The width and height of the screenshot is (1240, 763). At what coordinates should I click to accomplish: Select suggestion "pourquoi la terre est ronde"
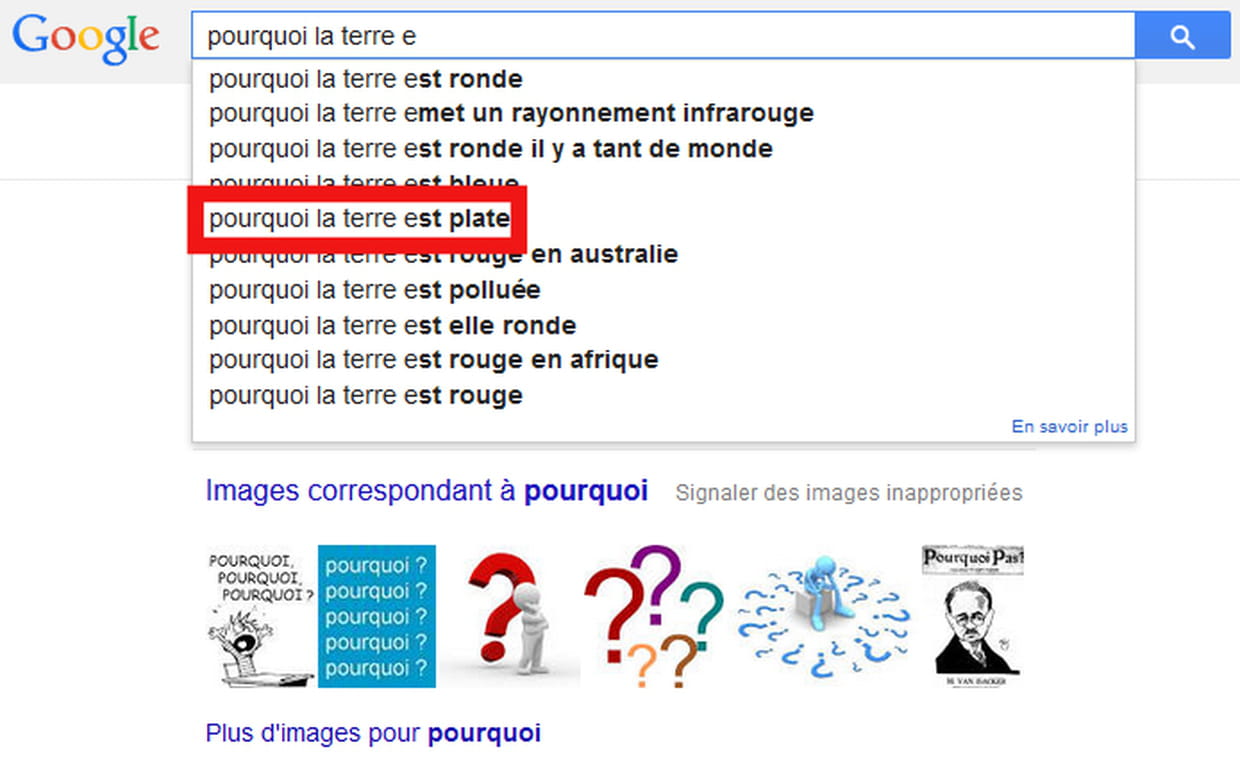tap(663, 78)
